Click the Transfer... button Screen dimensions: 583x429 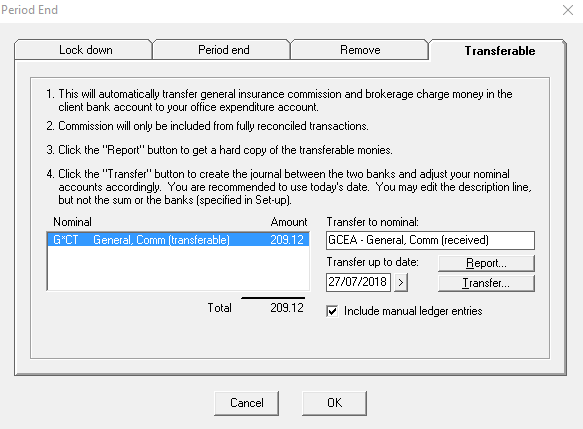(486, 283)
